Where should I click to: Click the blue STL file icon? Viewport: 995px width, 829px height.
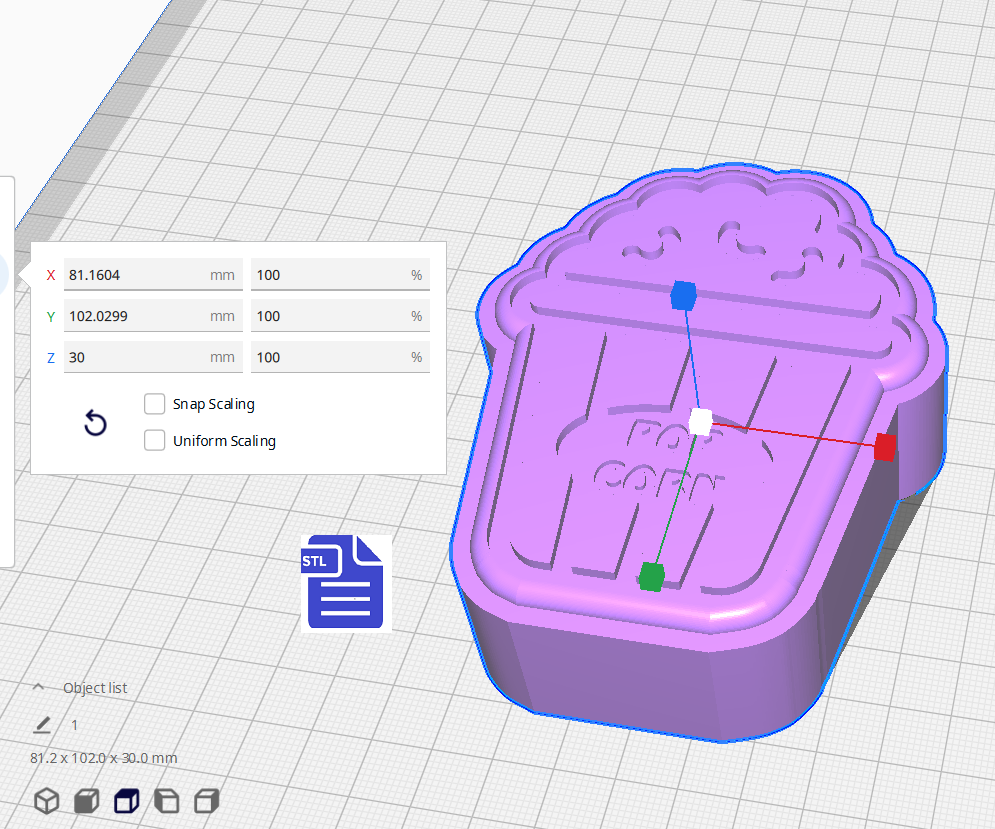click(x=345, y=582)
